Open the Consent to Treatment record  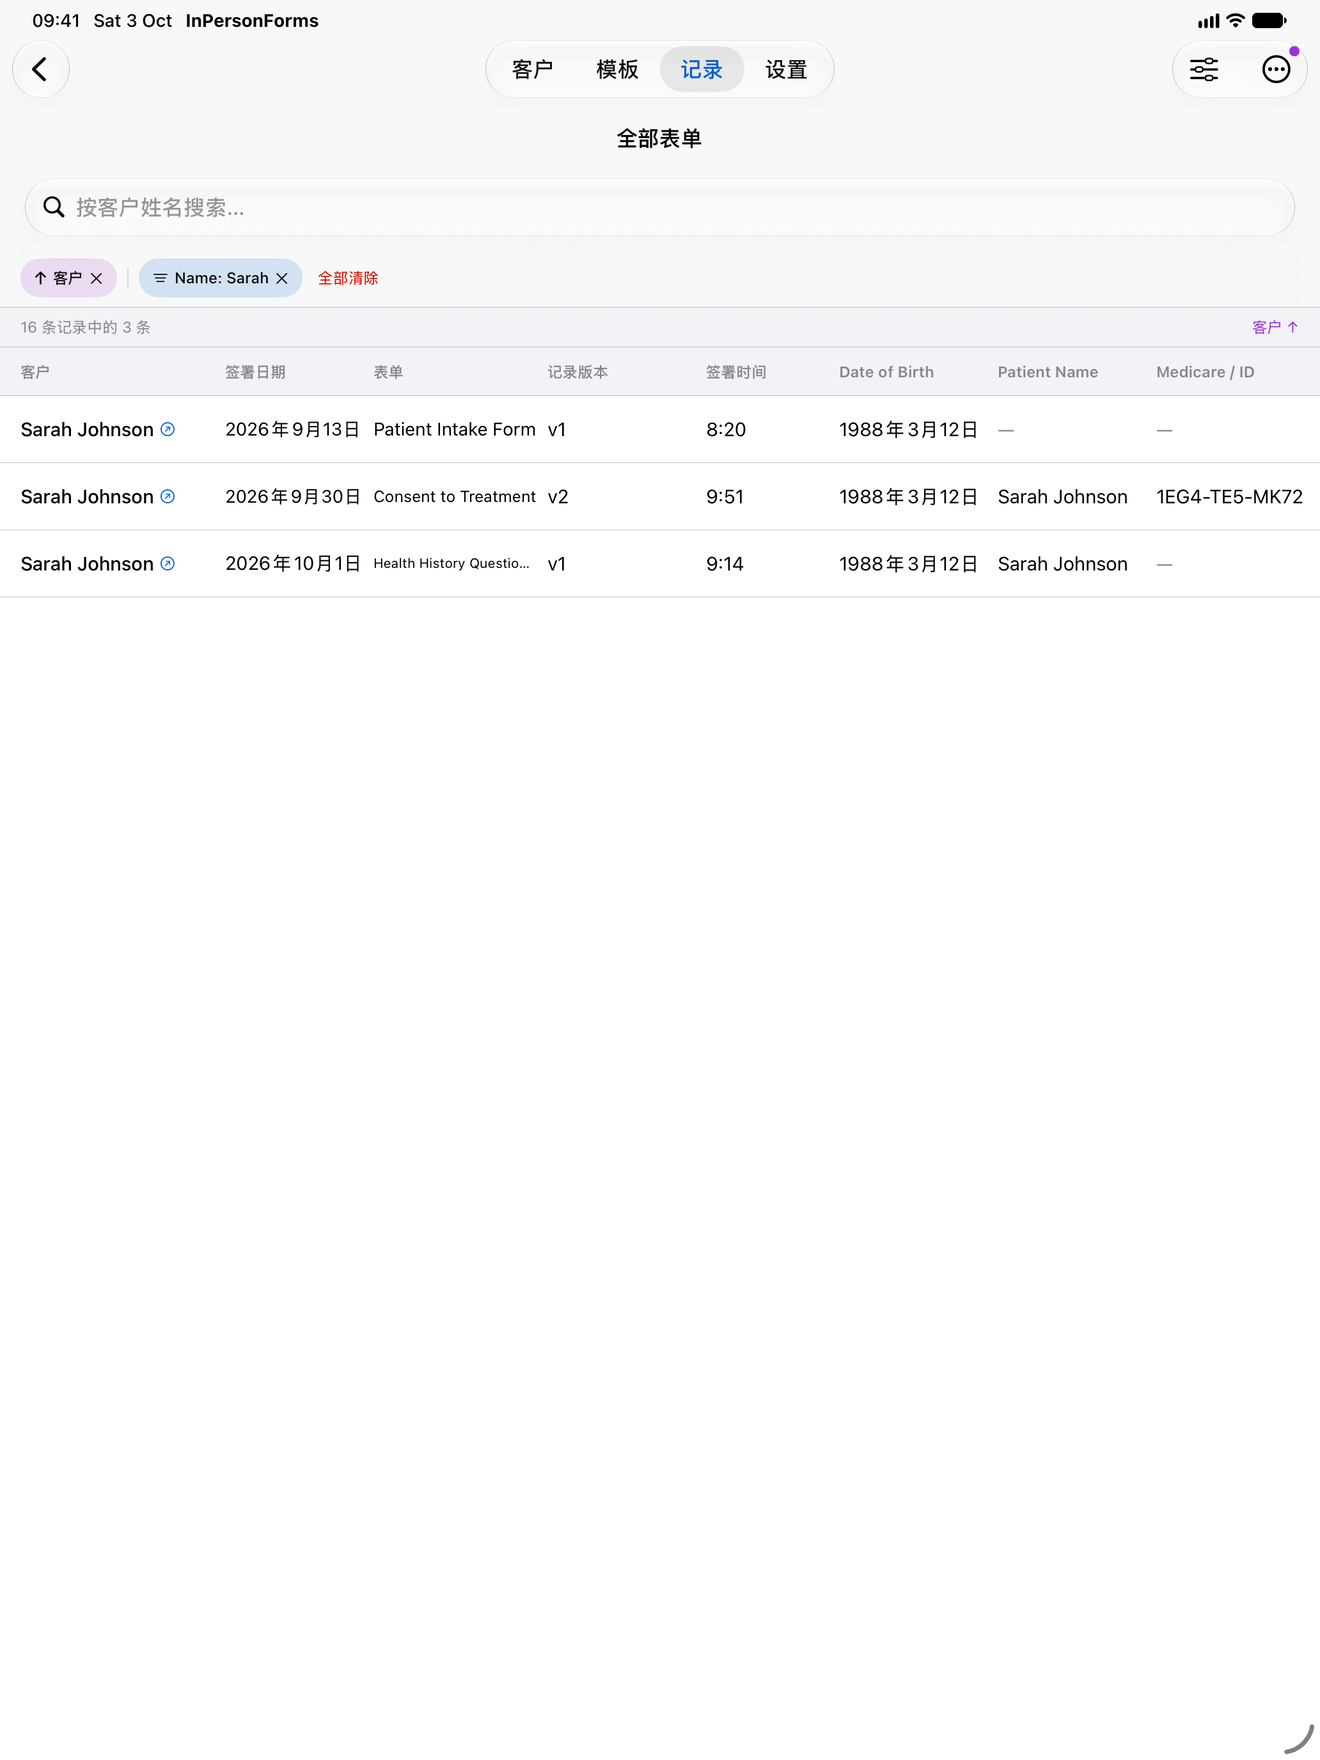[454, 496]
